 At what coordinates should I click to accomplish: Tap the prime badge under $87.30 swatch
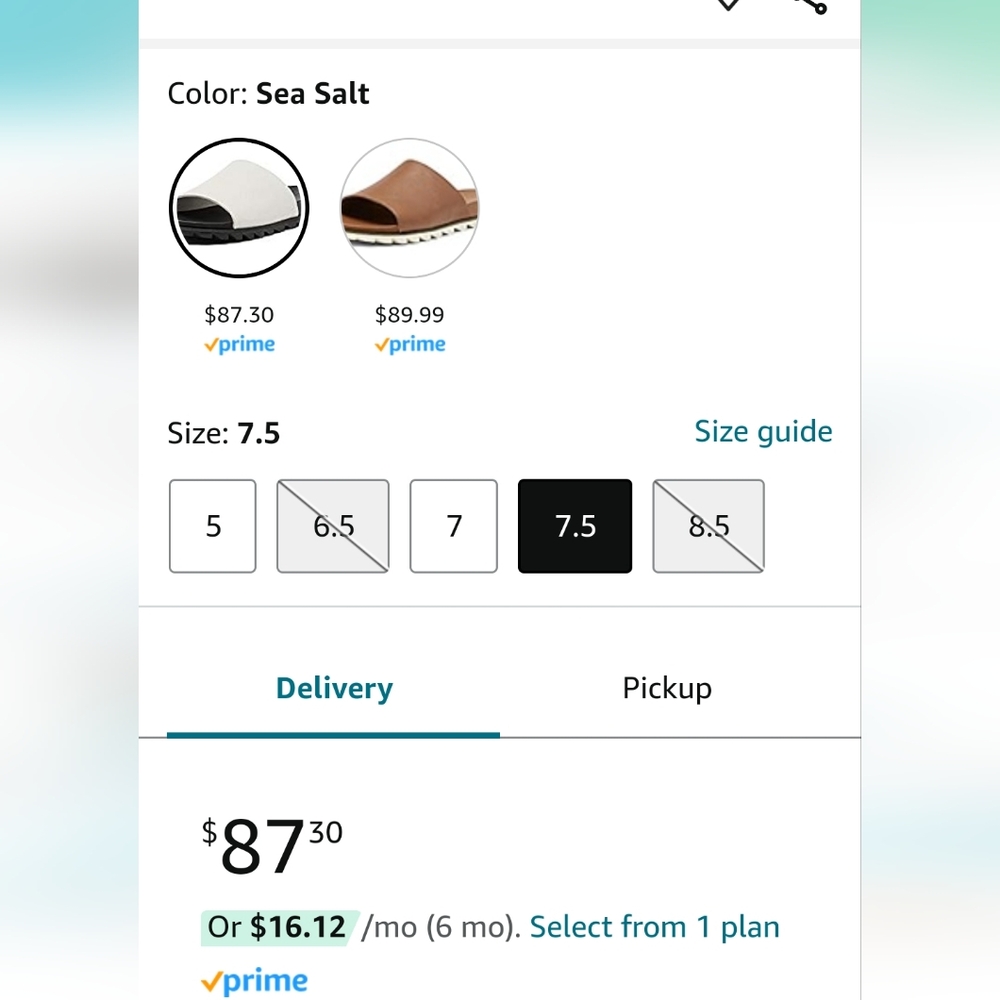click(x=239, y=344)
